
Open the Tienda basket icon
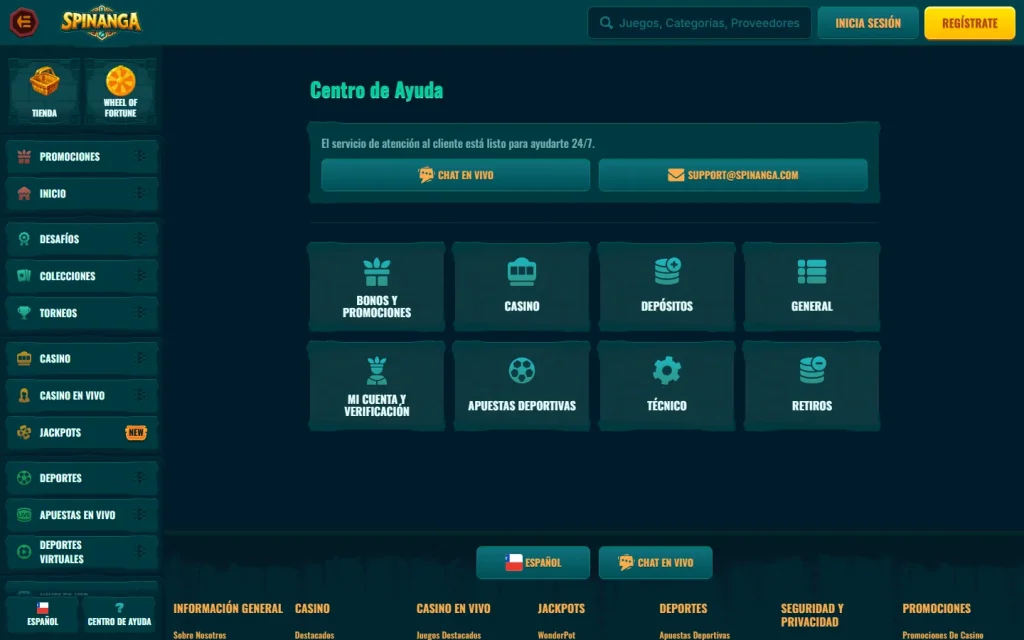tap(44, 81)
